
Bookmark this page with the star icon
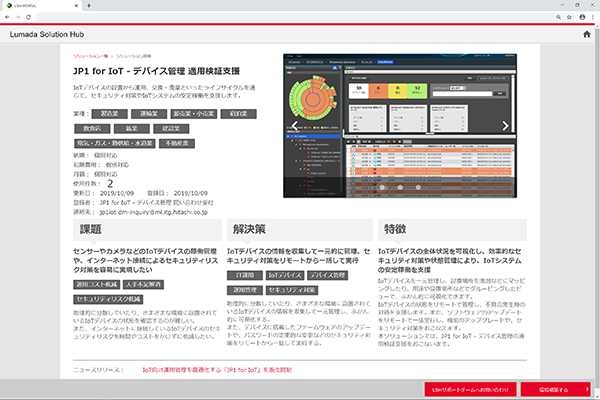click(x=569, y=17)
